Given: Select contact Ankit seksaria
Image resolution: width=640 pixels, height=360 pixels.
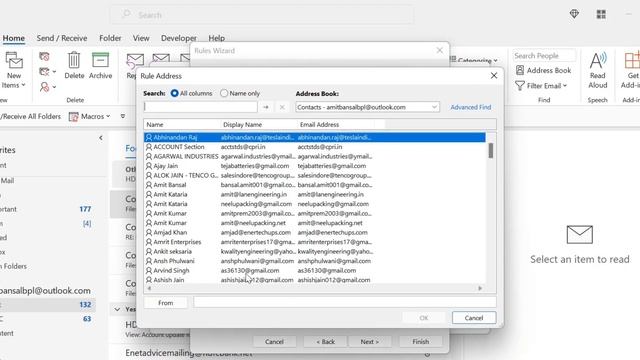Looking at the screenshot, I should pyautogui.click(x=315, y=252).
